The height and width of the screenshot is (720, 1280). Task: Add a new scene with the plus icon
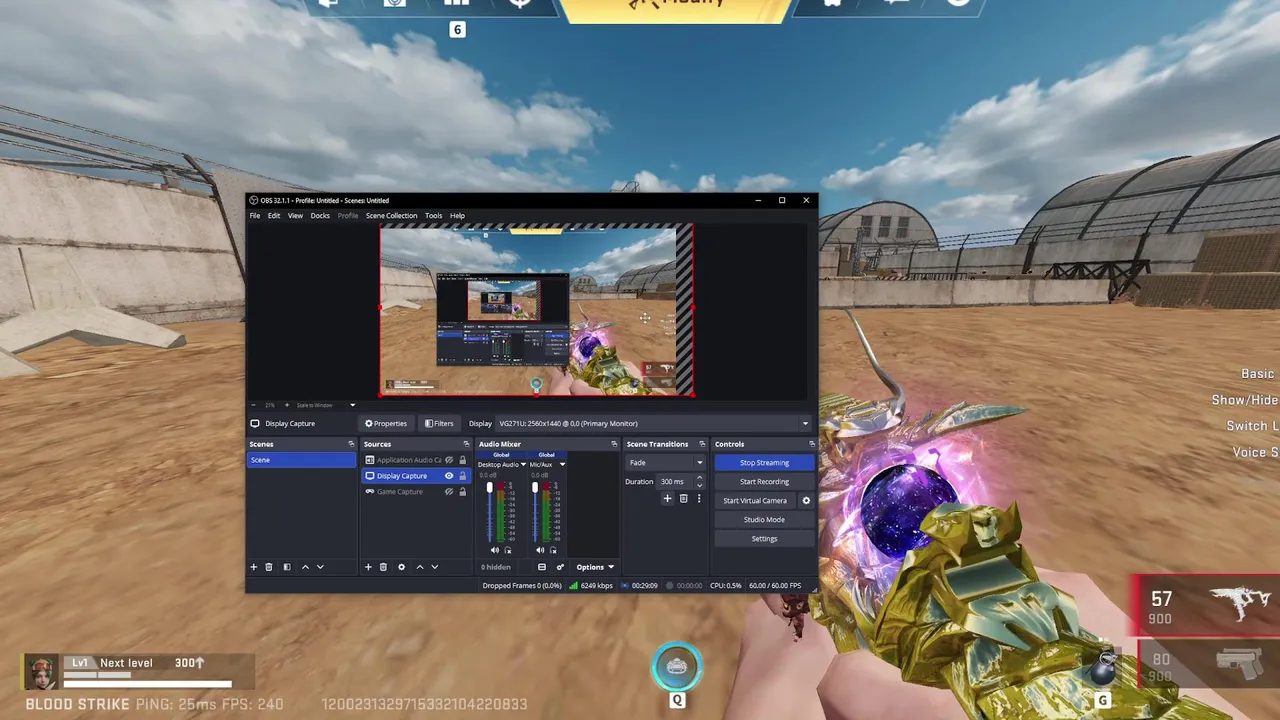click(254, 567)
